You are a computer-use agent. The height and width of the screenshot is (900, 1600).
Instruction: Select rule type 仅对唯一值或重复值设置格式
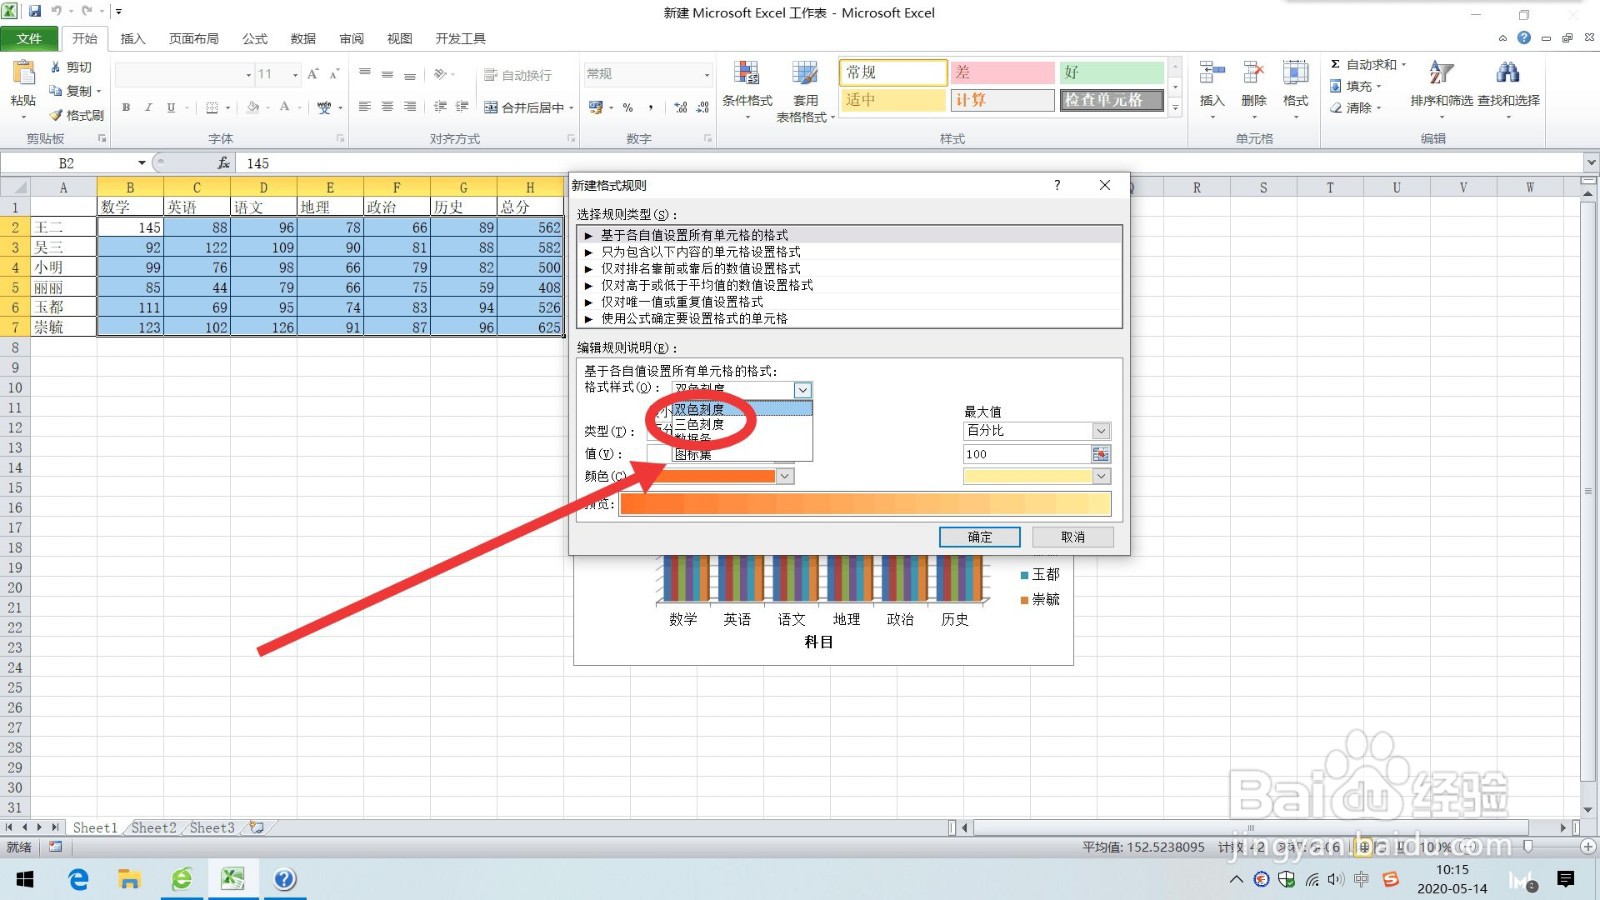coord(850,302)
